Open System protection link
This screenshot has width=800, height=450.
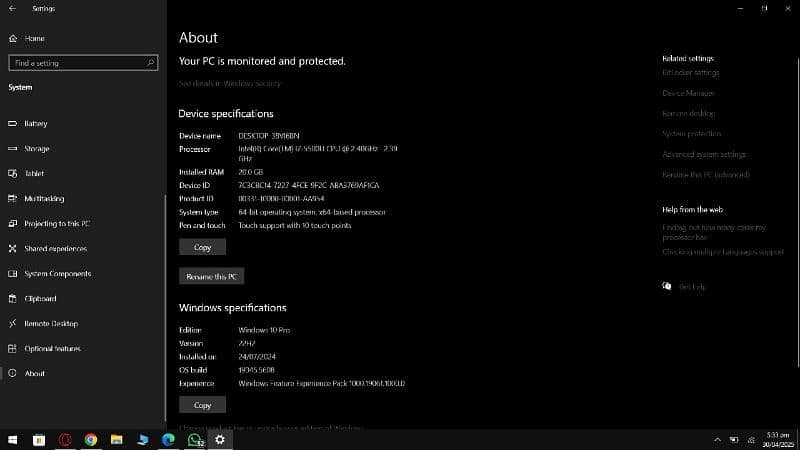[x=692, y=134]
